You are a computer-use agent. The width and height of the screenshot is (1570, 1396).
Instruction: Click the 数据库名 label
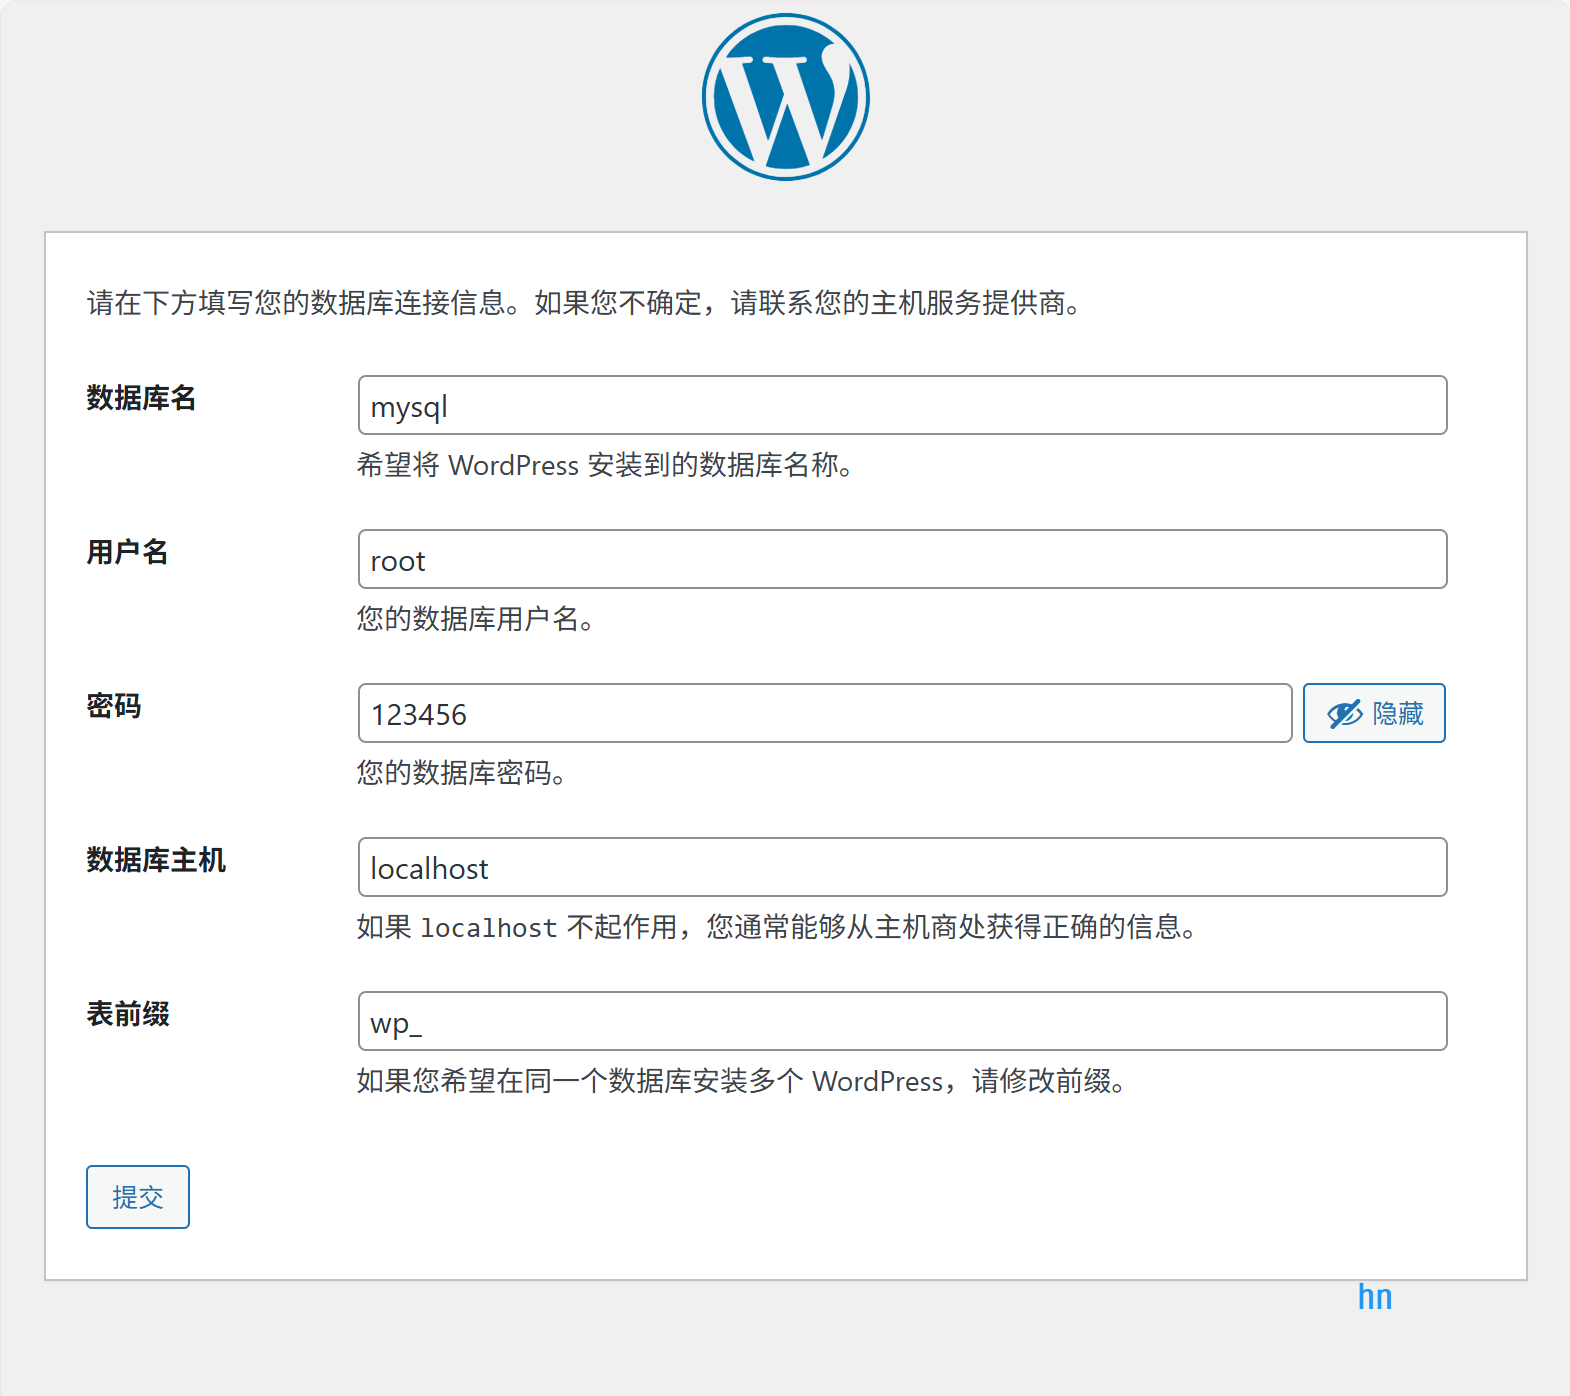[x=141, y=398]
